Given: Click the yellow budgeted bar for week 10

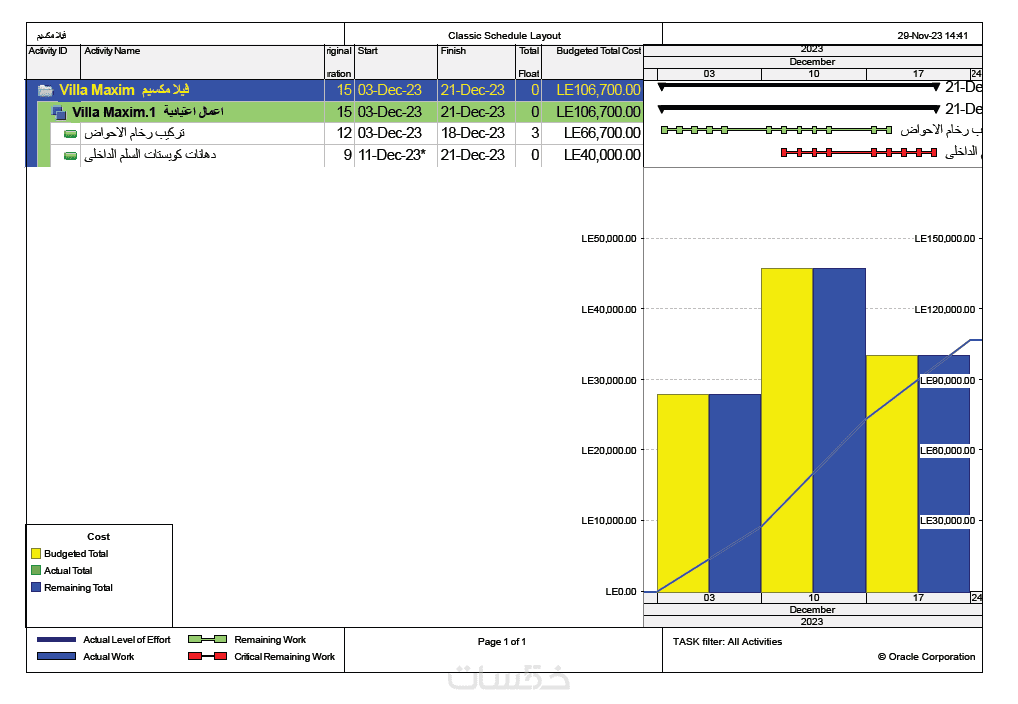Looking at the screenshot, I should pos(787,430).
